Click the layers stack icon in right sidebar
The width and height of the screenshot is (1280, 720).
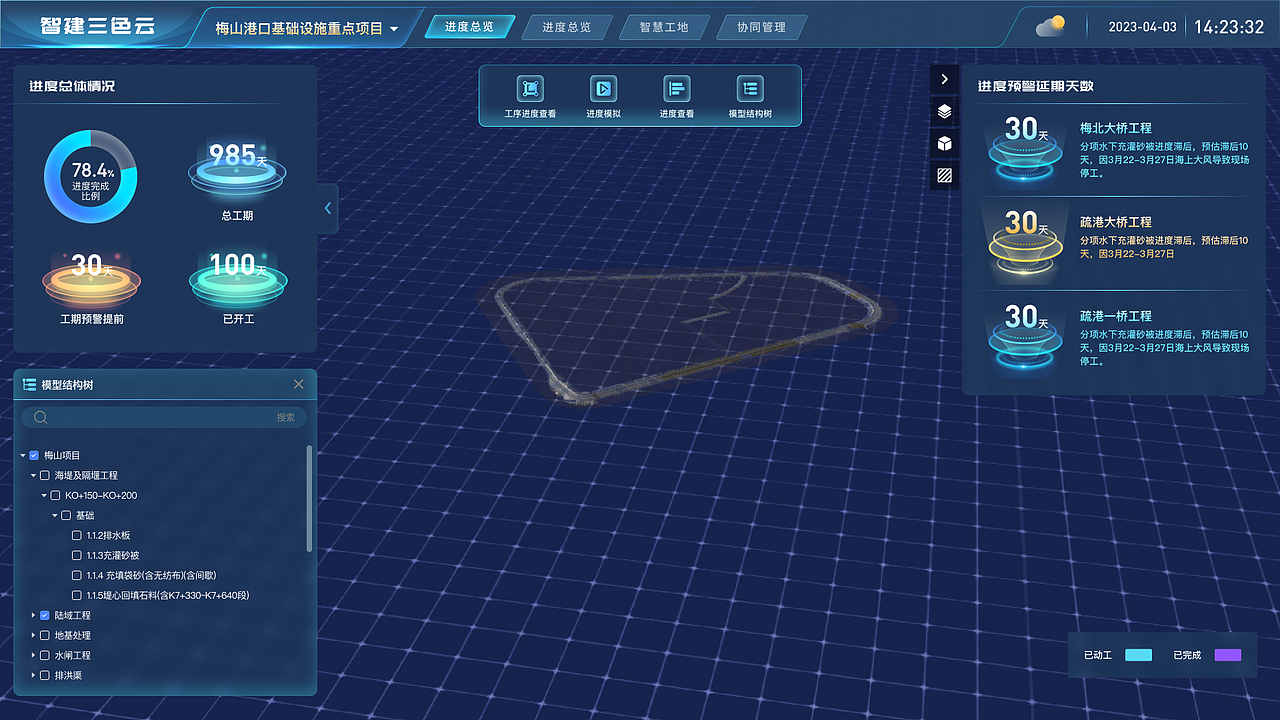tap(944, 112)
